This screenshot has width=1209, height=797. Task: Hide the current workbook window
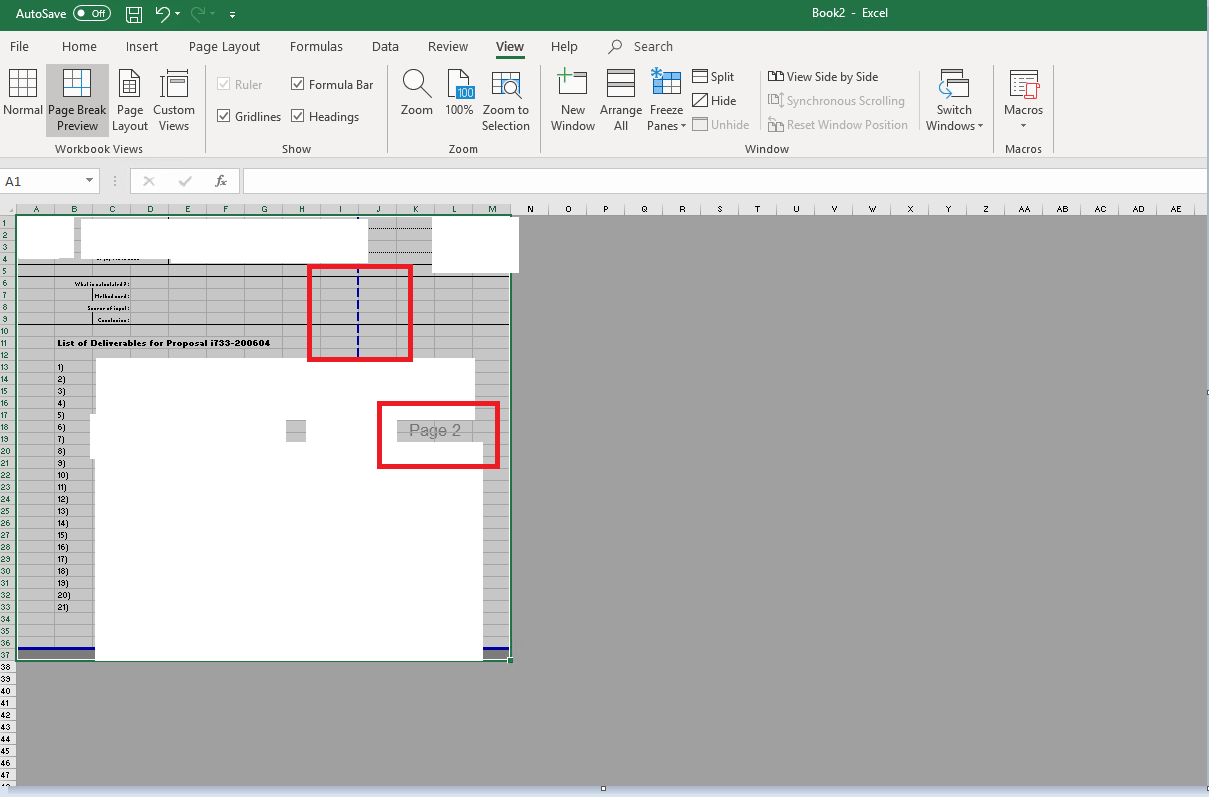pos(714,101)
